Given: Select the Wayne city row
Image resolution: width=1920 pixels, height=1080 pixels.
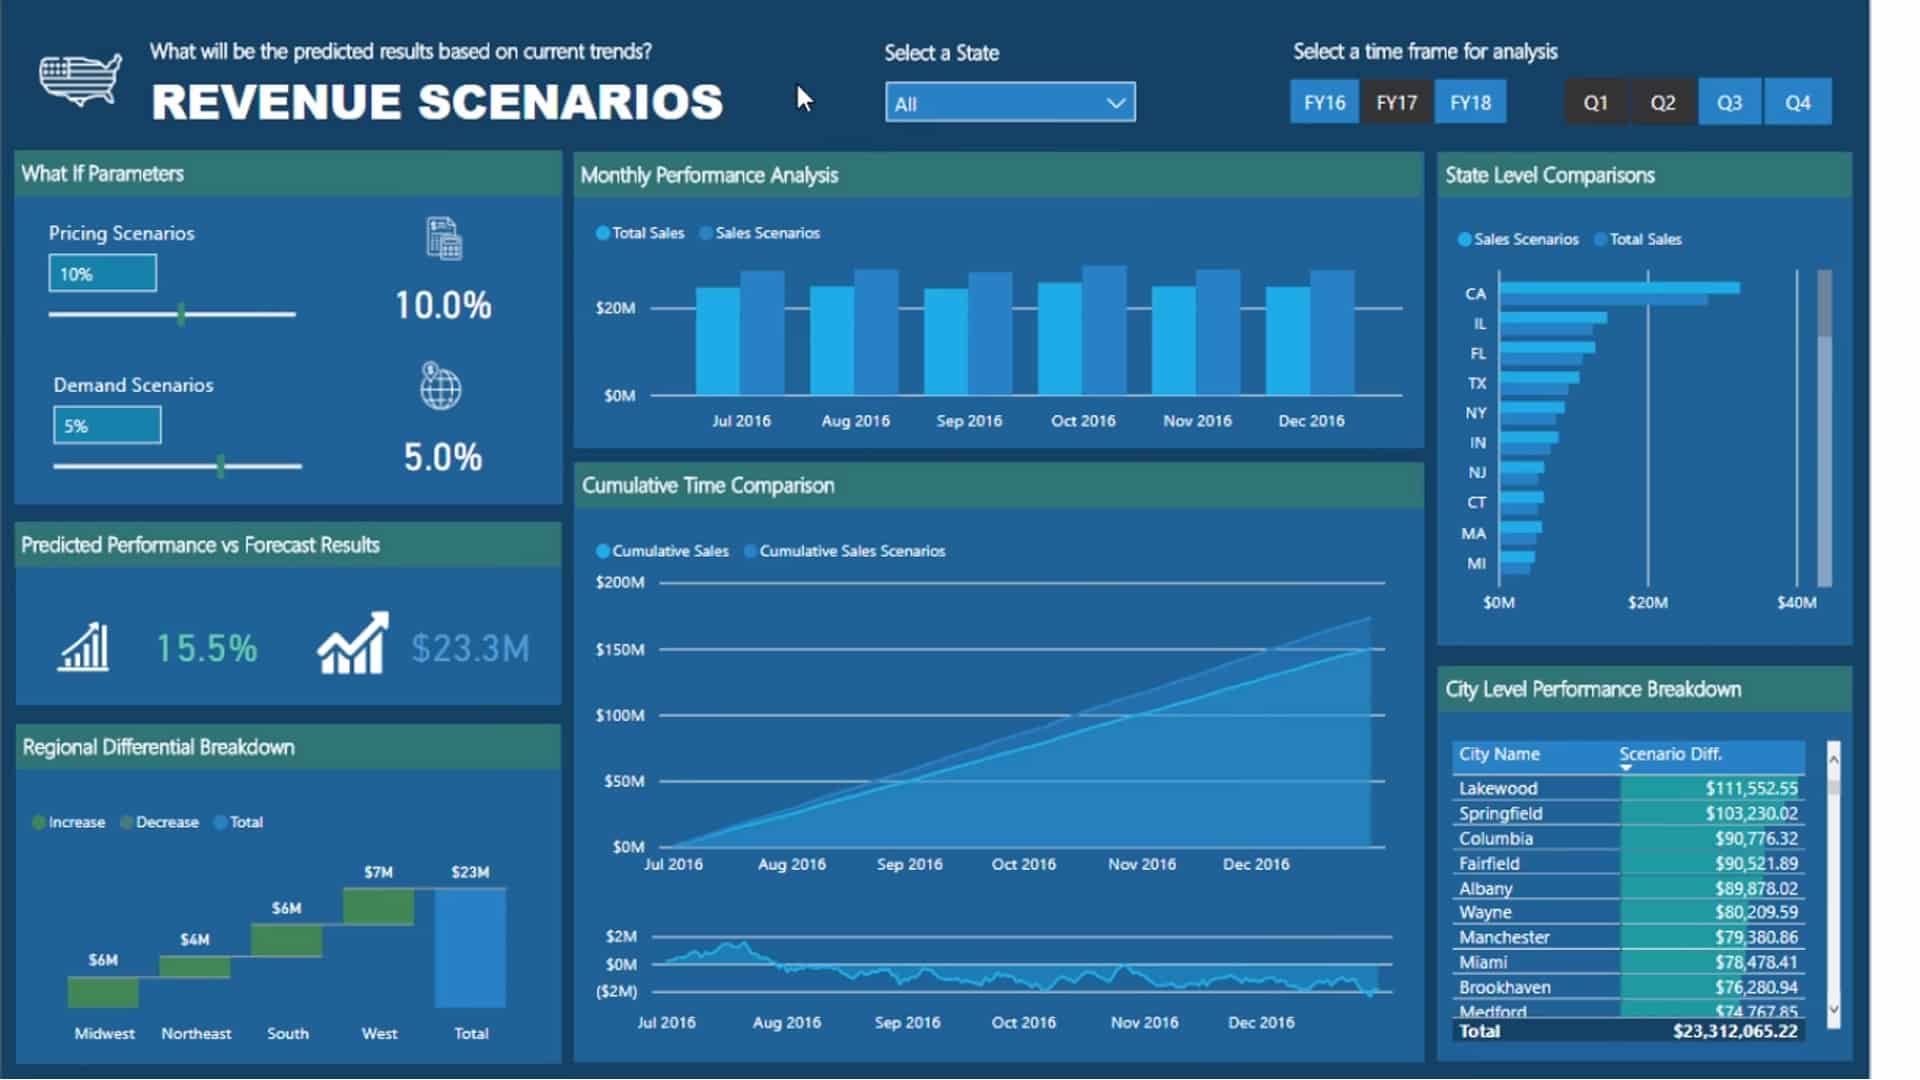Looking at the screenshot, I should click(x=1628, y=912).
